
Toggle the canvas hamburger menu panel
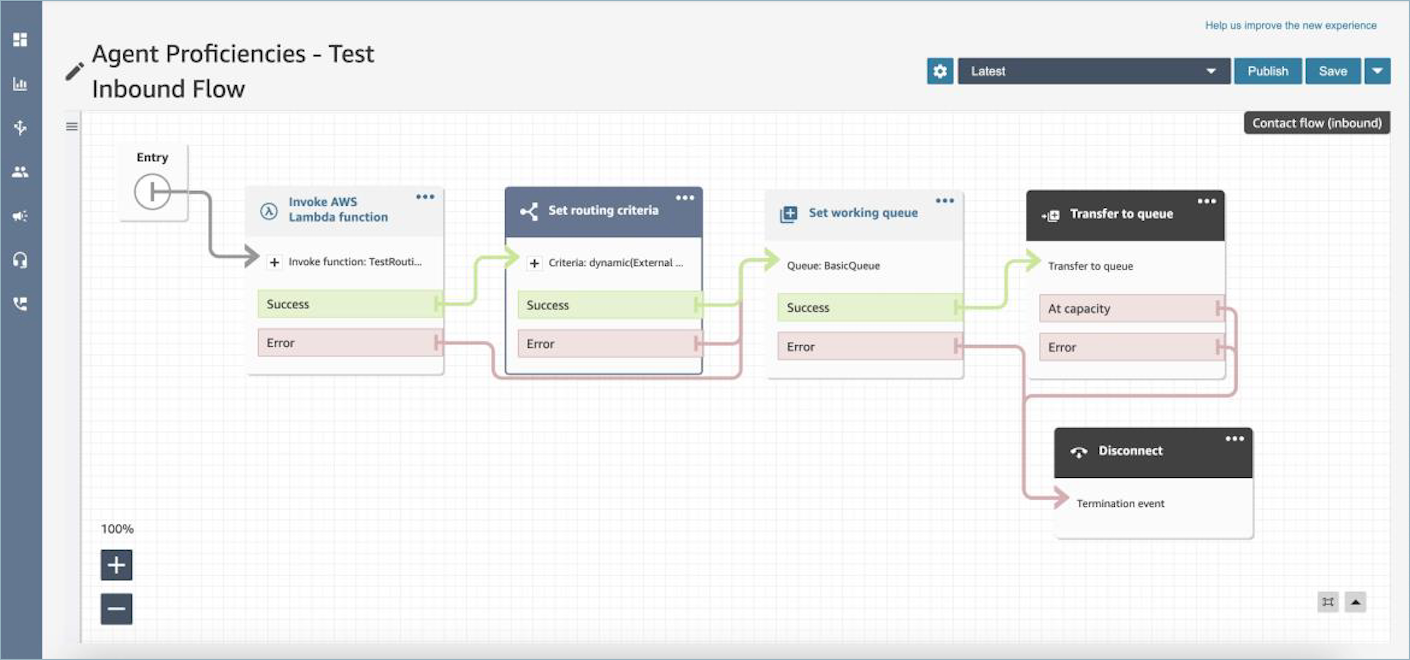click(70, 126)
